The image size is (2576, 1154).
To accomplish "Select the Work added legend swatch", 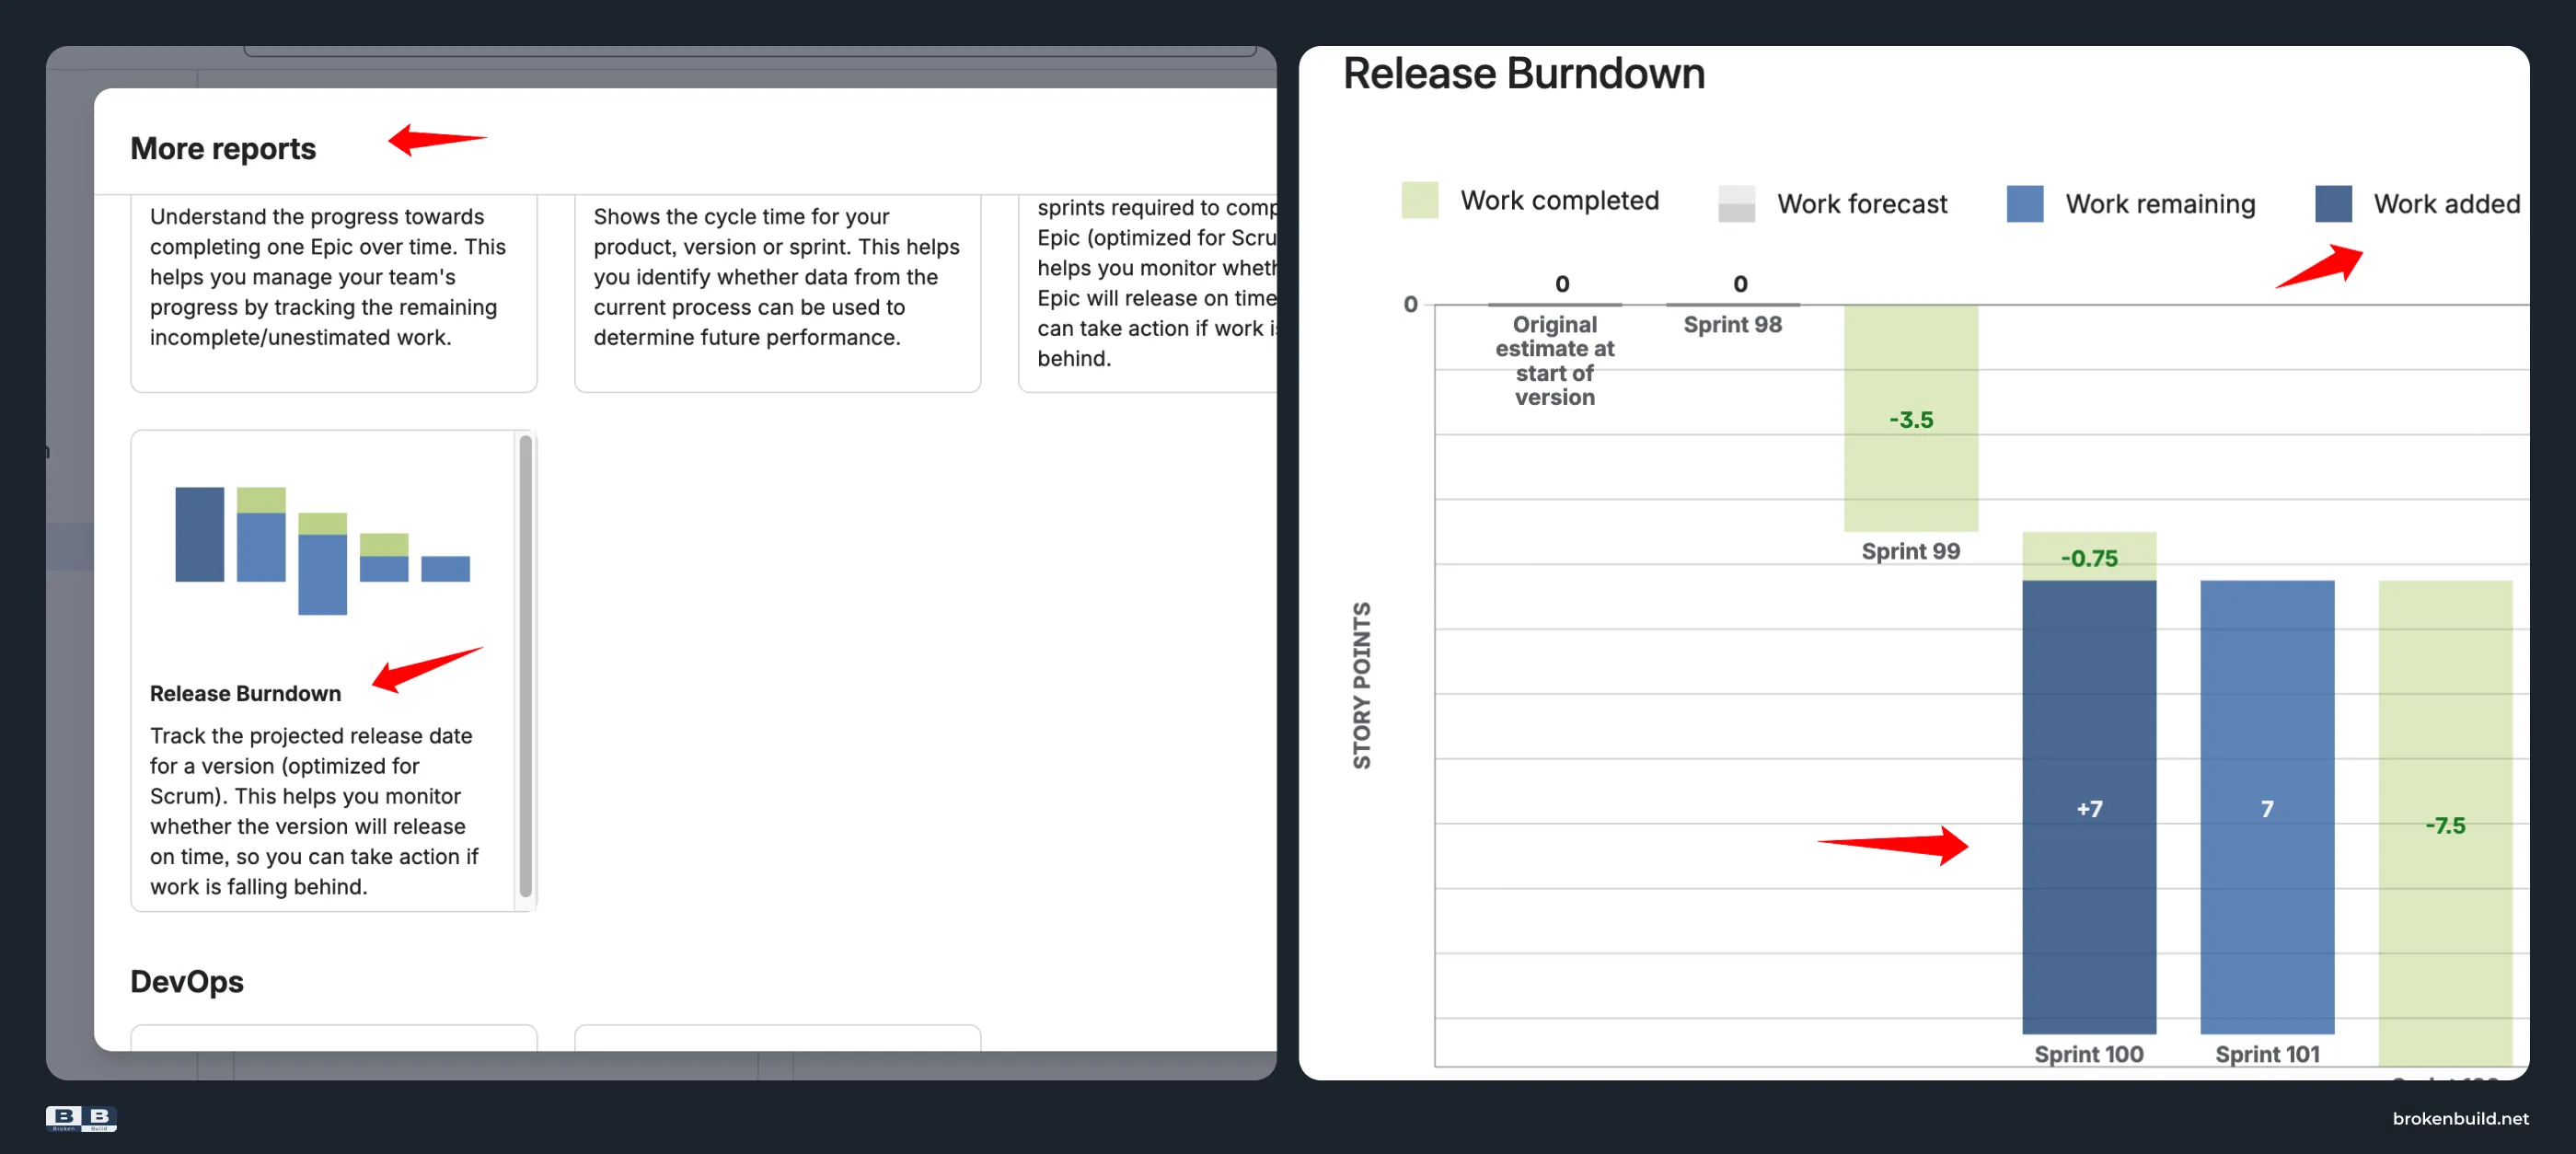I will point(2333,204).
